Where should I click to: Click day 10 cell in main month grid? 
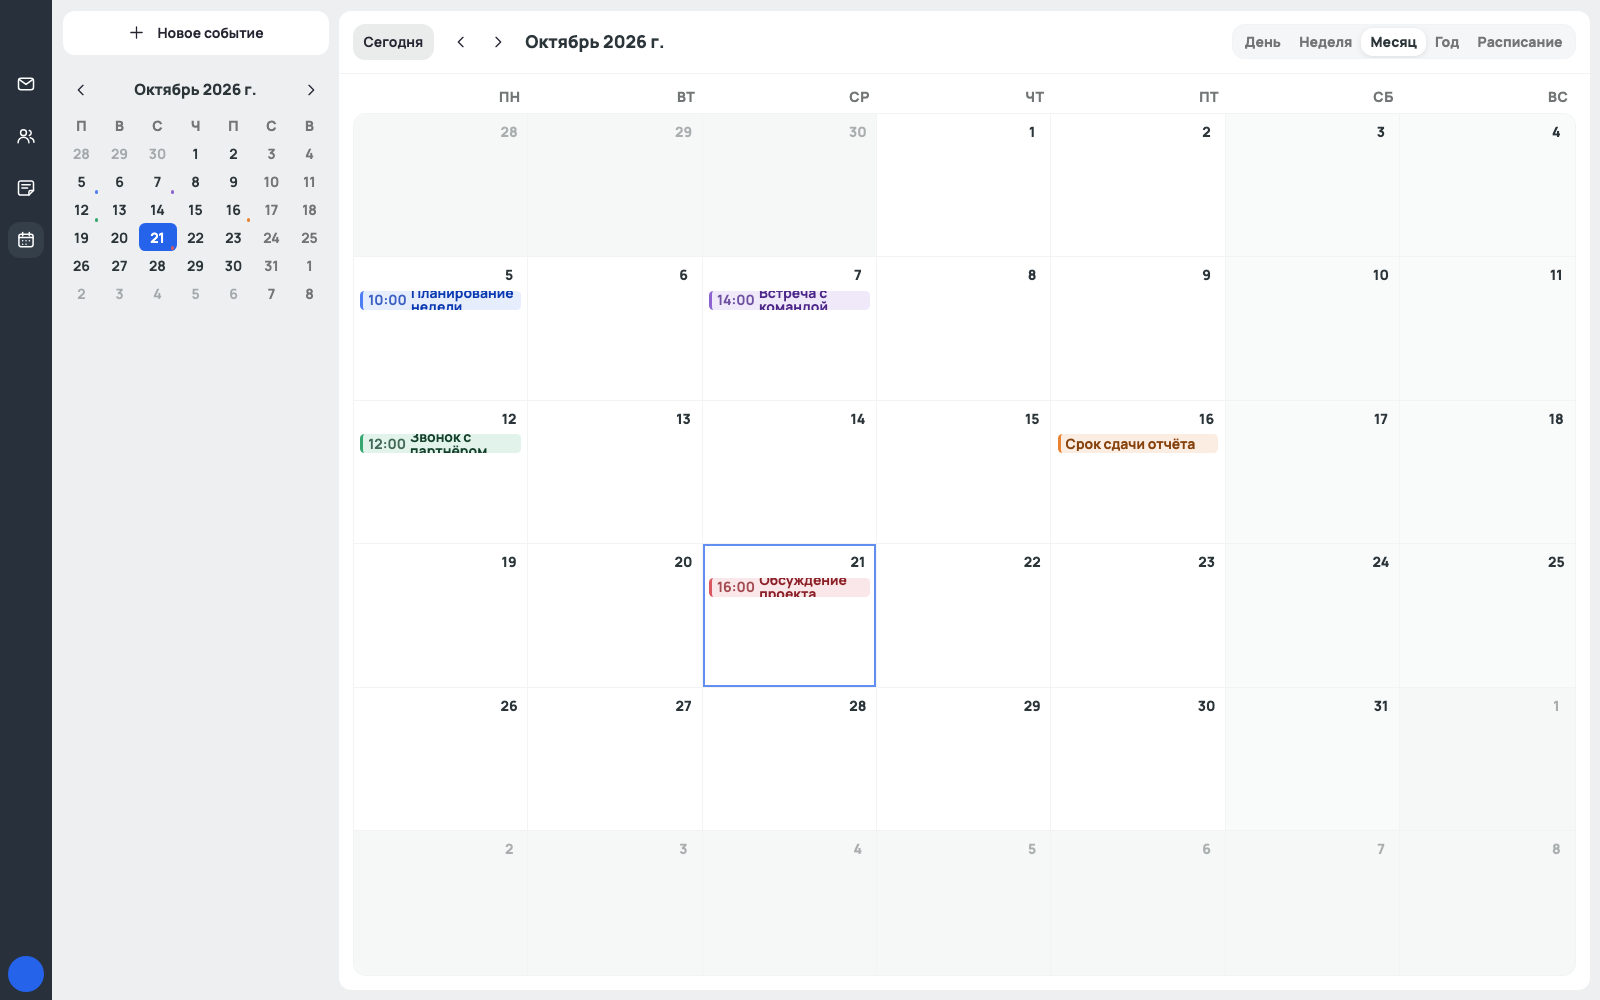1312,329
